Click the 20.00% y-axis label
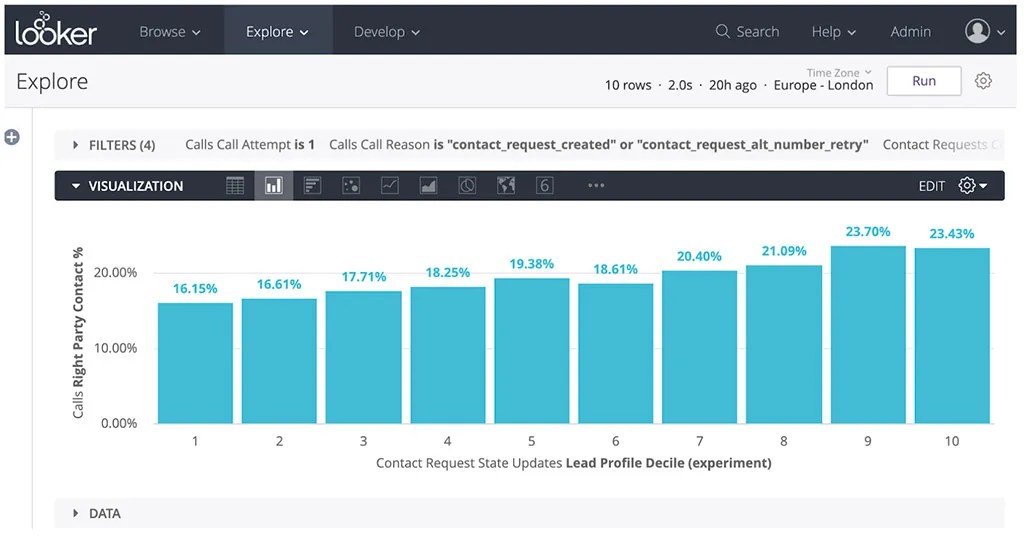Image resolution: width=1024 pixels, height=542 pixels. (116, 272)
